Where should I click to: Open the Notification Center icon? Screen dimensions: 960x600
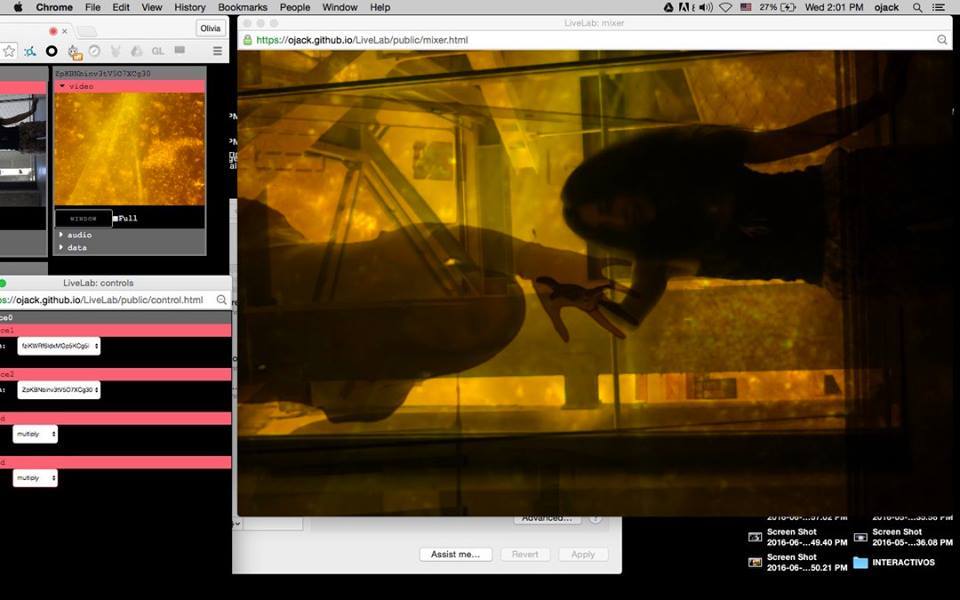(944, 7)
